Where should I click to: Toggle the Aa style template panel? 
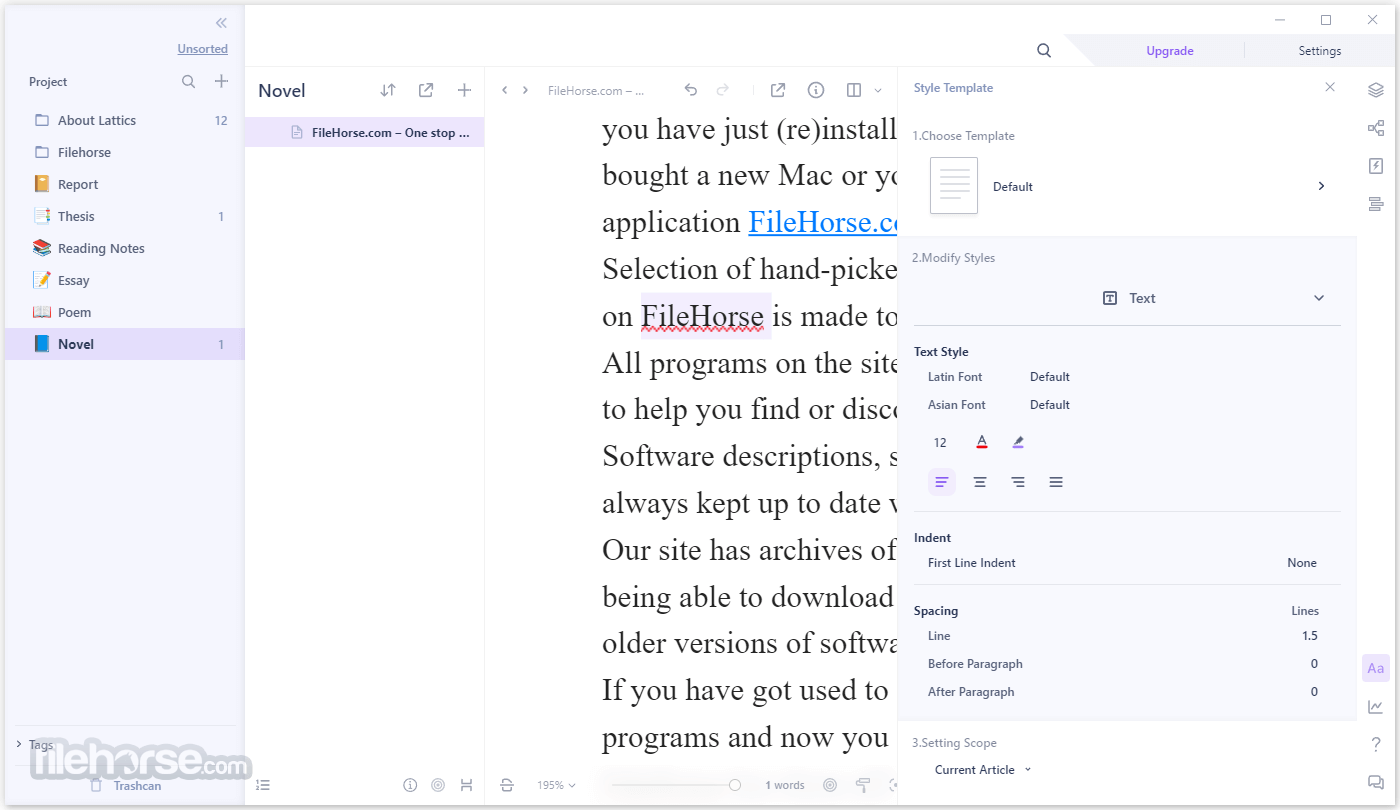click(x=1376, y=668)
